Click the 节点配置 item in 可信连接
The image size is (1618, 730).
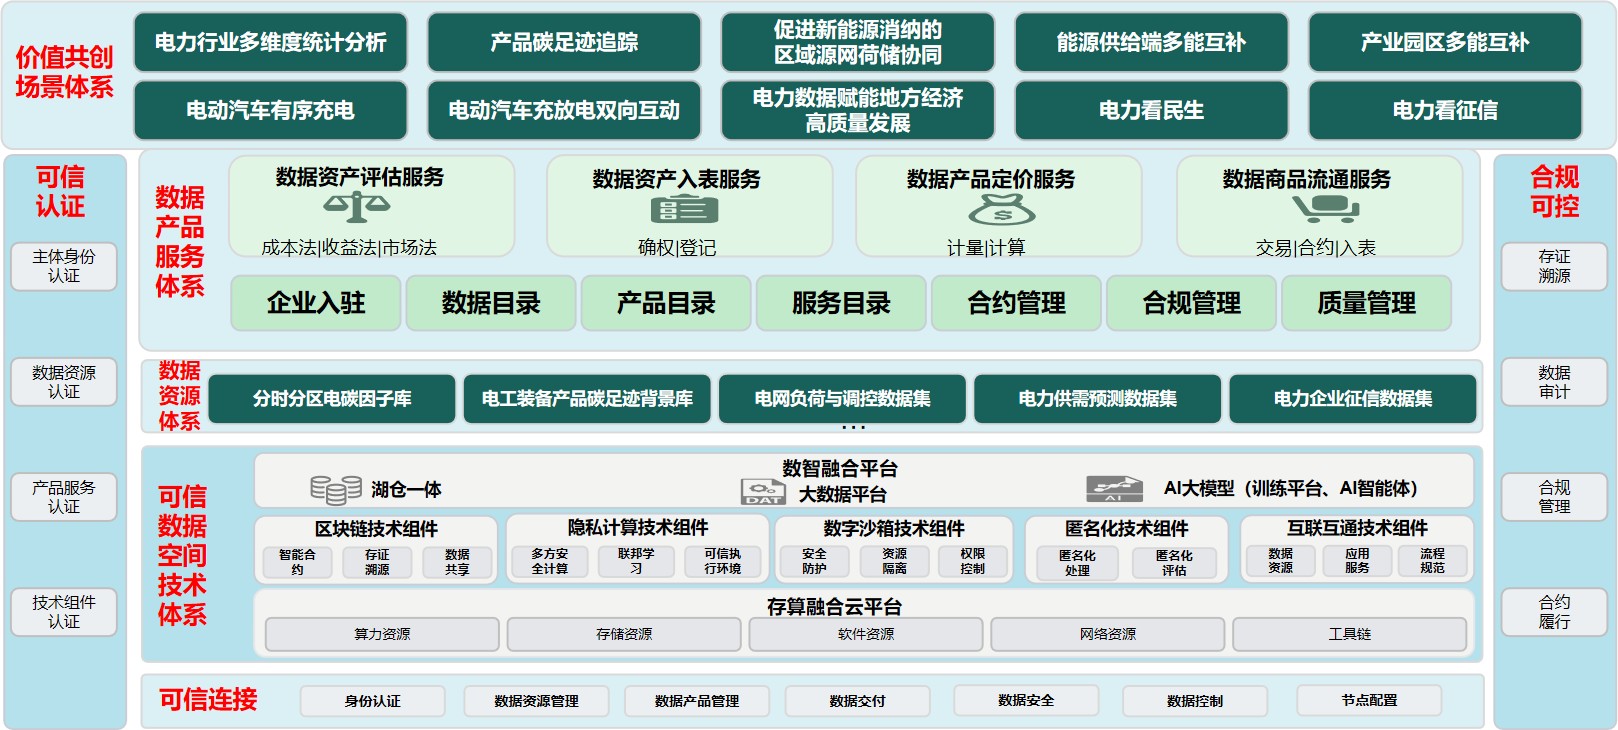click(x=1369, y=700)
